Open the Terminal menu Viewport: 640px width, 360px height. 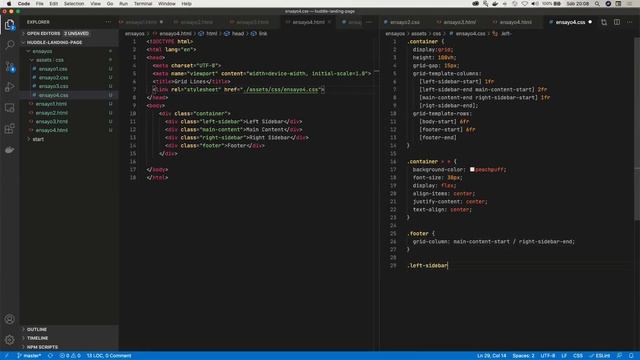tap(143, 4)
